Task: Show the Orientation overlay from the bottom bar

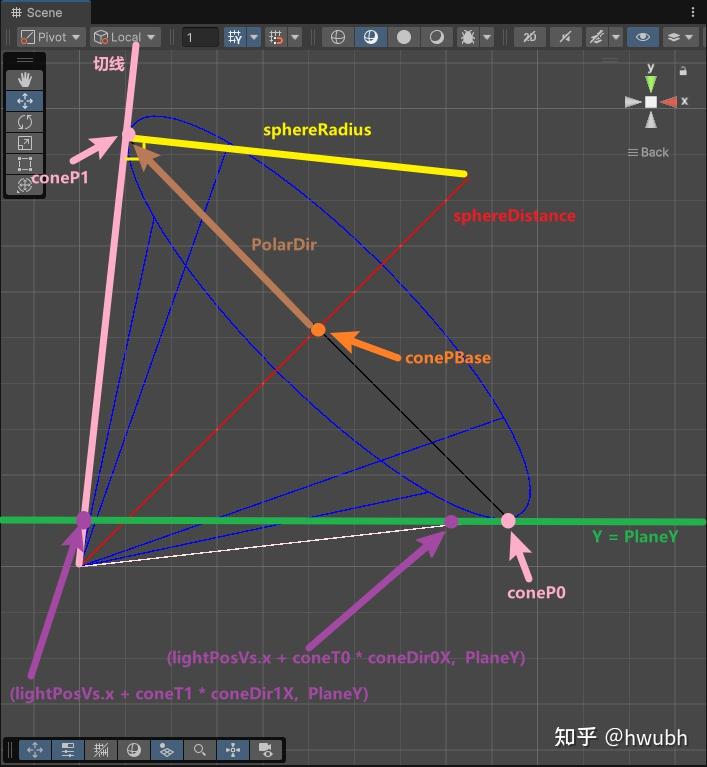Action: click(233, 749)
